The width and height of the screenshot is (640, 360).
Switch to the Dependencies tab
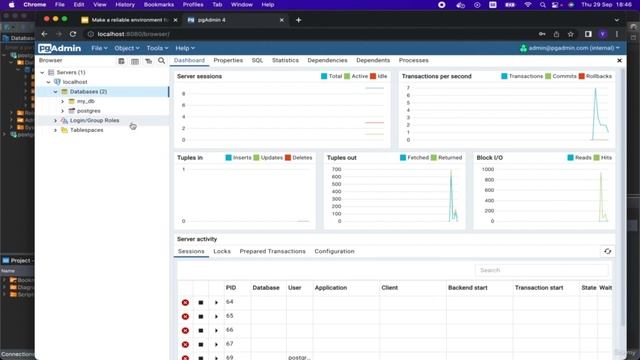(x=327, y=60)
